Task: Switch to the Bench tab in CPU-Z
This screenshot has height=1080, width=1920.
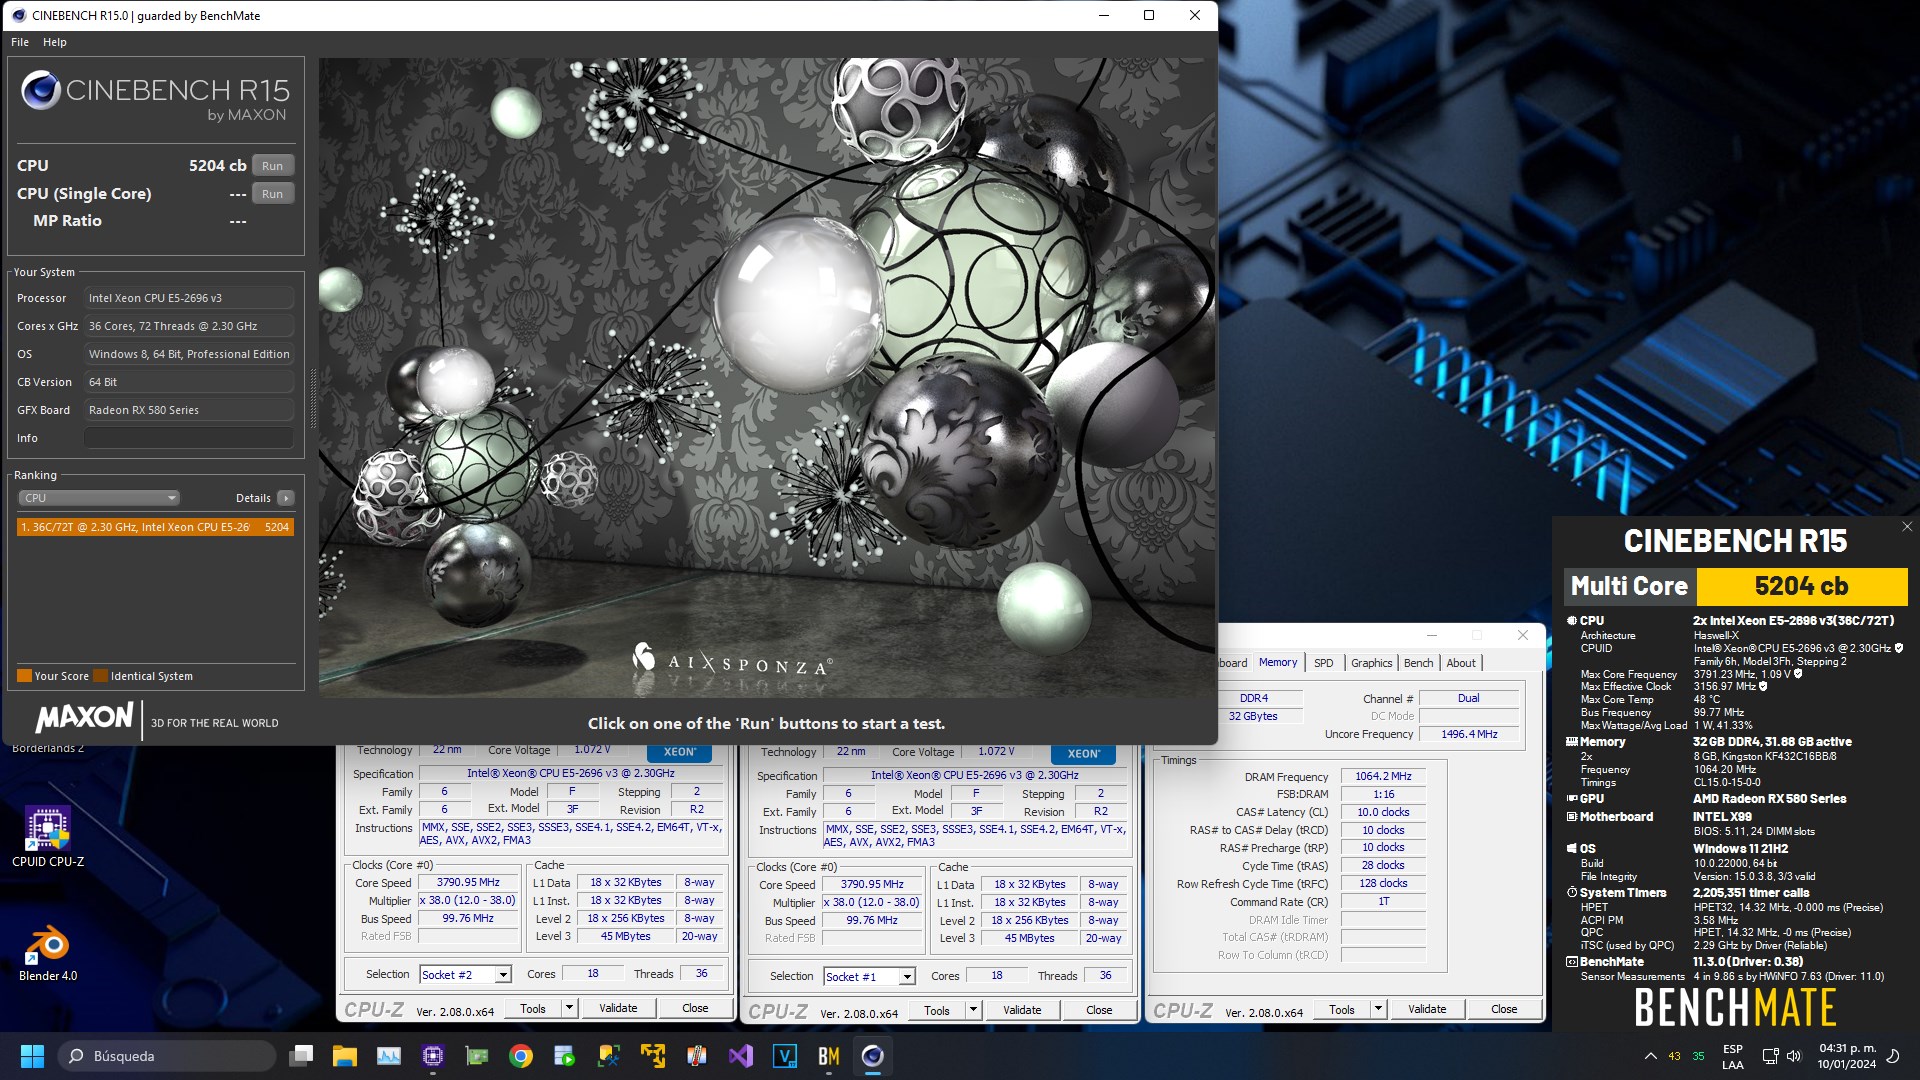Action: 1418,663
